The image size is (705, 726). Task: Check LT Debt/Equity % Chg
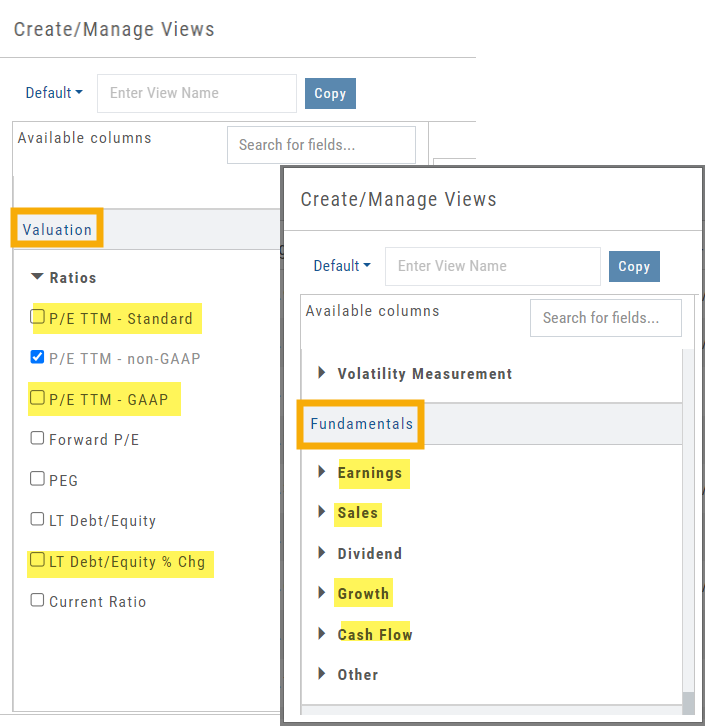point(38,560)
